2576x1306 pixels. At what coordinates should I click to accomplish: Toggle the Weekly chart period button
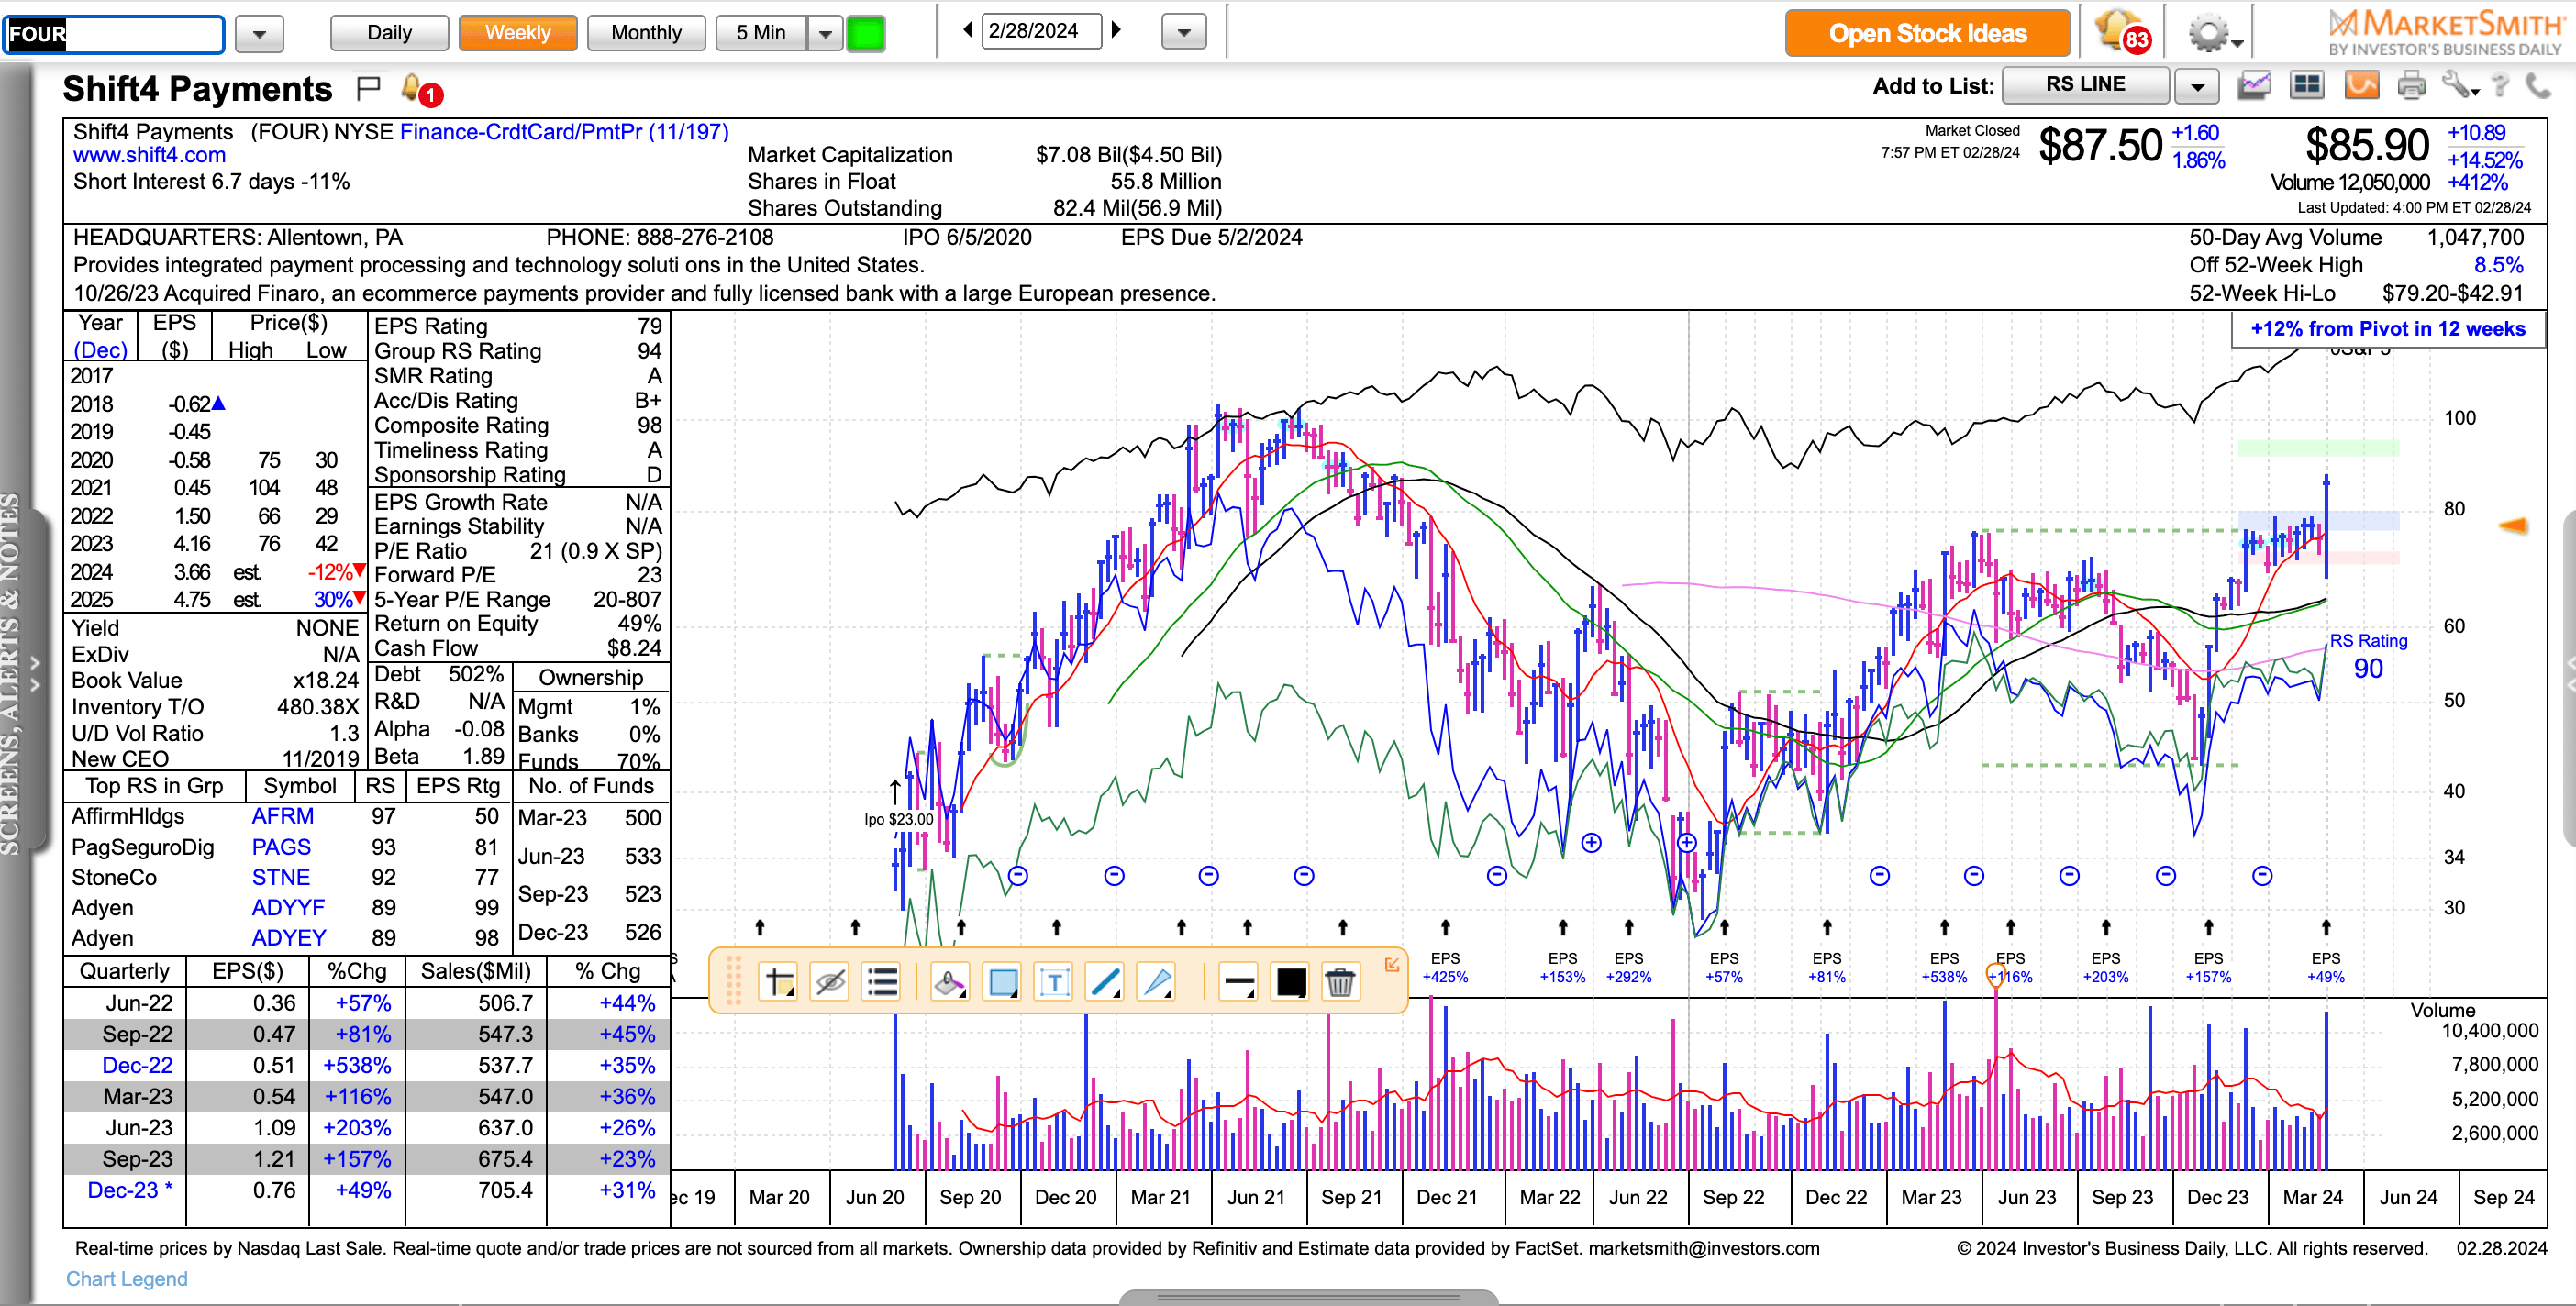pyautogui.click(x=517, y=33)
